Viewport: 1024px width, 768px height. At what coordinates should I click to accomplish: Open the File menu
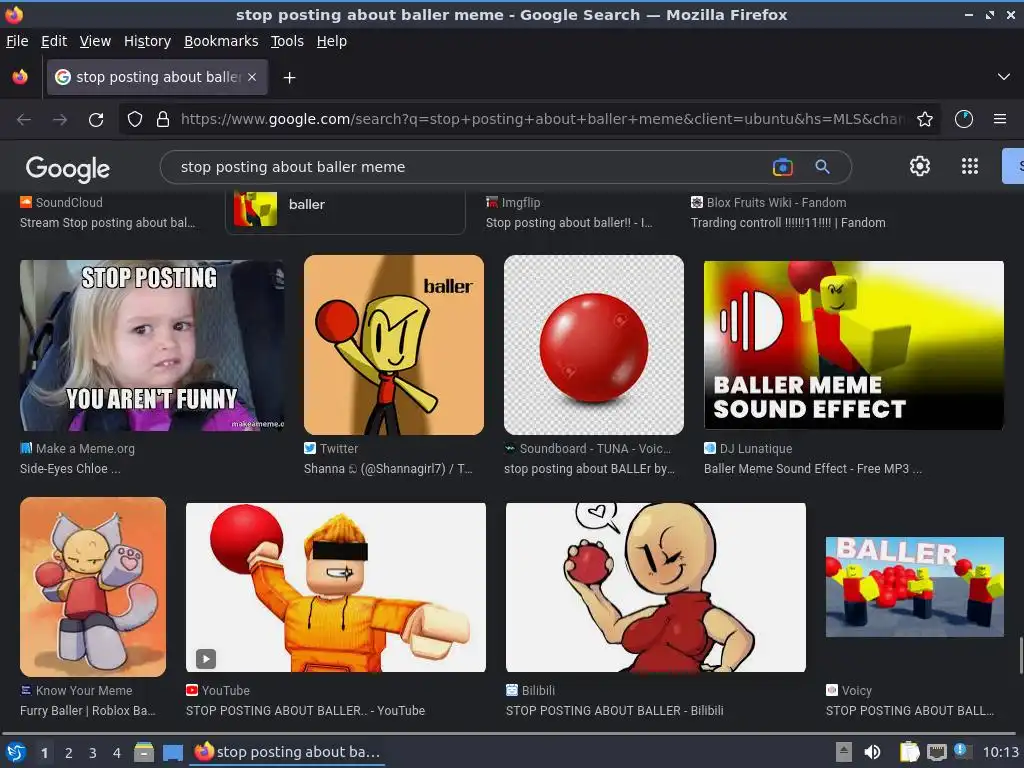17,41
